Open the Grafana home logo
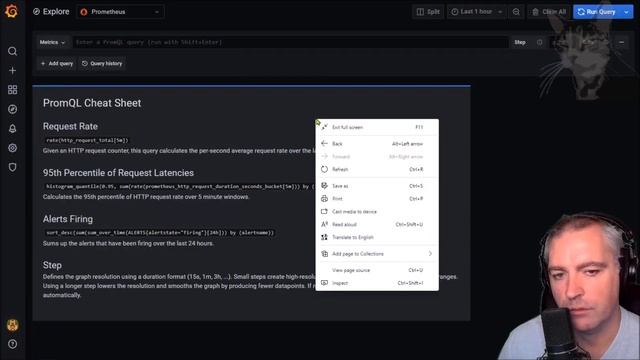Image resolution: width=640 pixels, height=360 pixels. [x=12, y=11]
